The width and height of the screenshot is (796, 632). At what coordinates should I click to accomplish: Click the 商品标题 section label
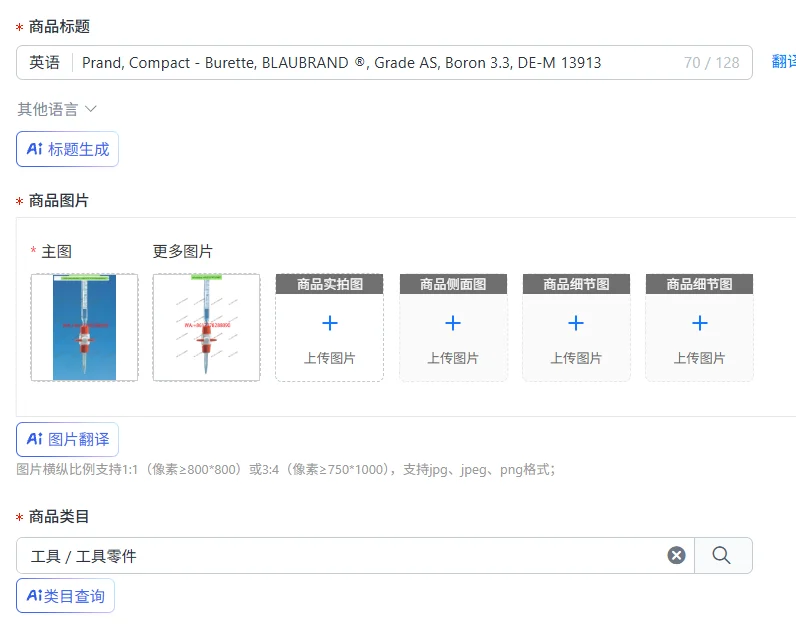click(x=59, y=26)
